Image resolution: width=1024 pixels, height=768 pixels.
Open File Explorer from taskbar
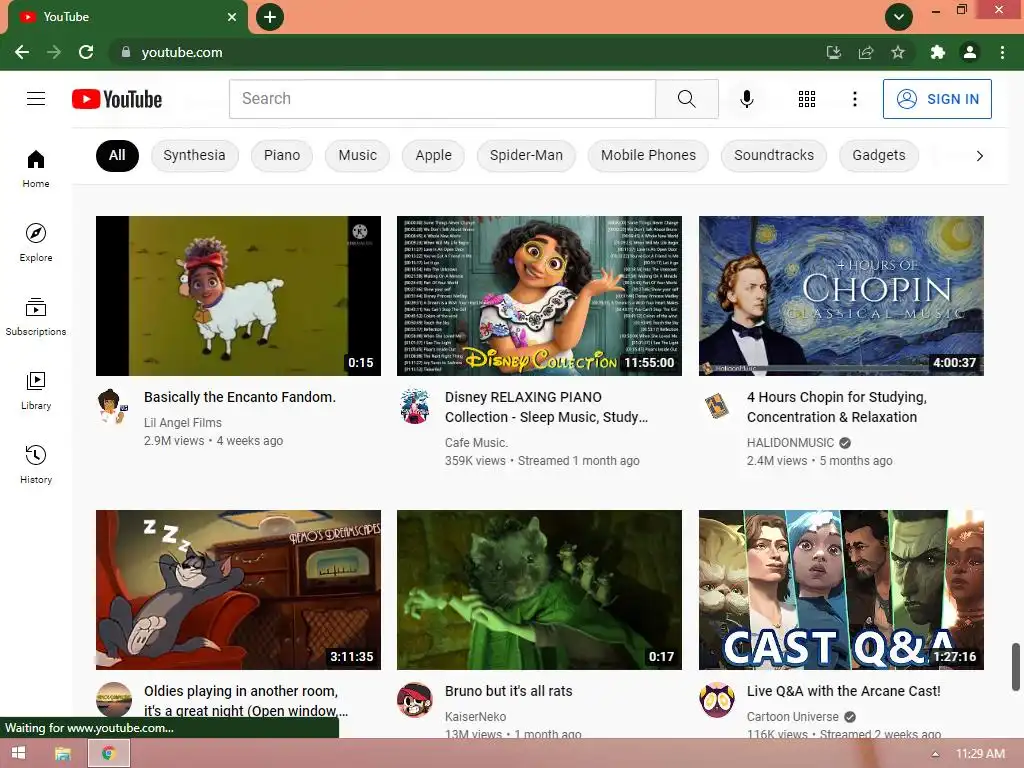63,753
